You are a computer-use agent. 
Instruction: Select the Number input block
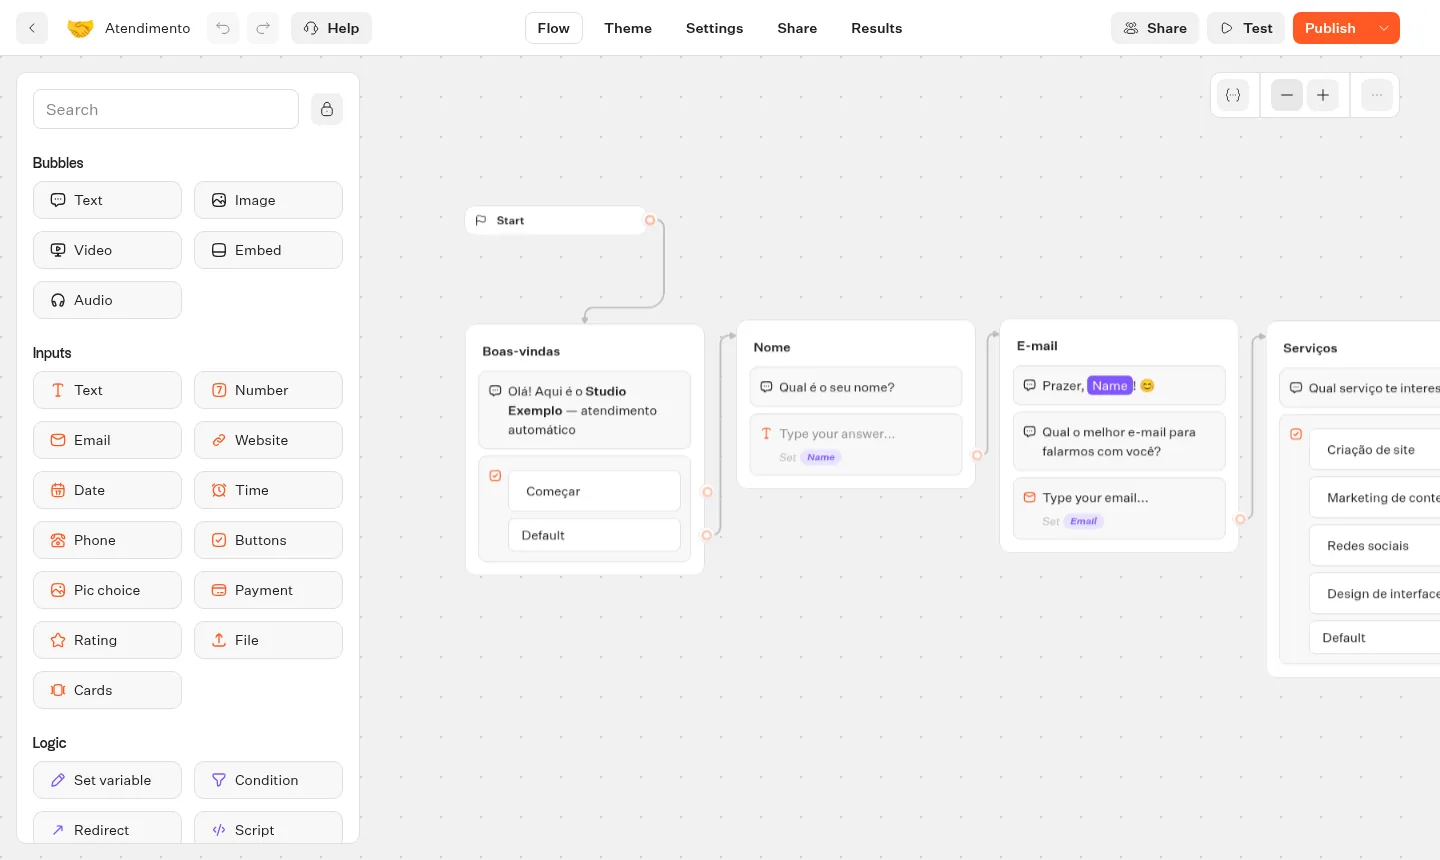click(x=268, y=390)
